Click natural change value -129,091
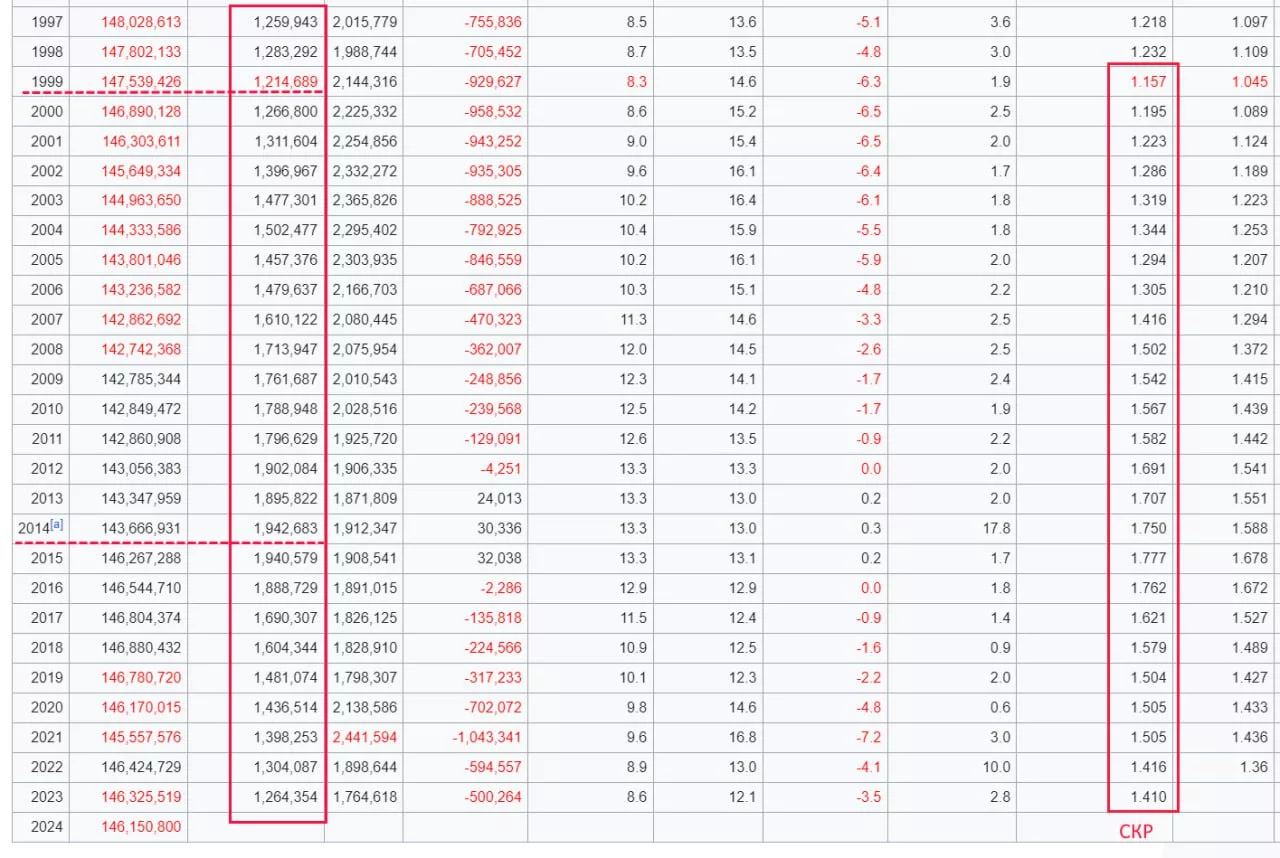This screenshot has height=858, width=1280. pos(493,438)
